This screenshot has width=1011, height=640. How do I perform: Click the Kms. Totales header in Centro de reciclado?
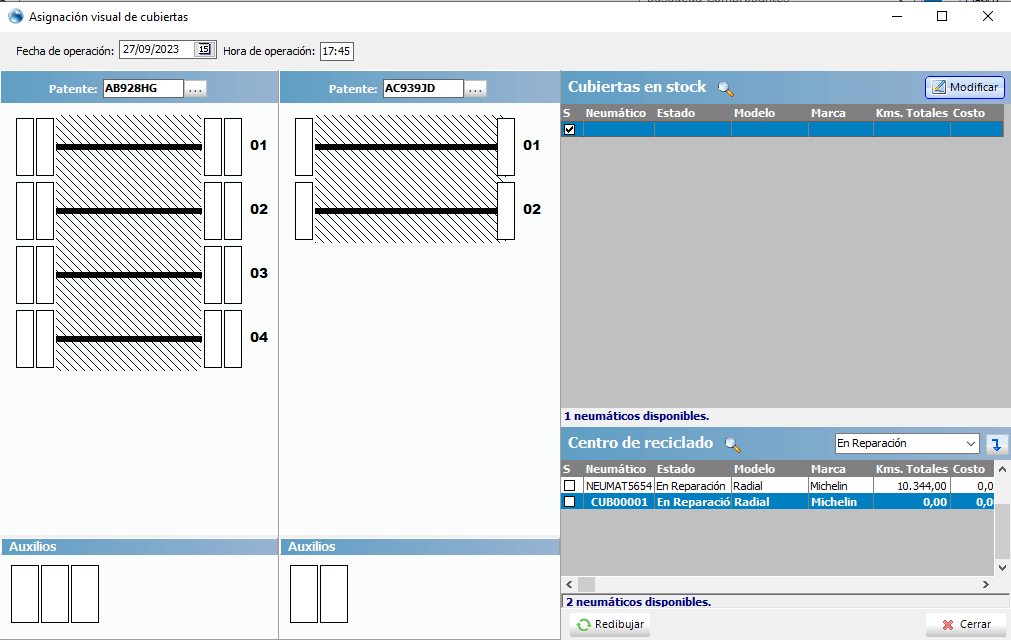coord(910,469)
